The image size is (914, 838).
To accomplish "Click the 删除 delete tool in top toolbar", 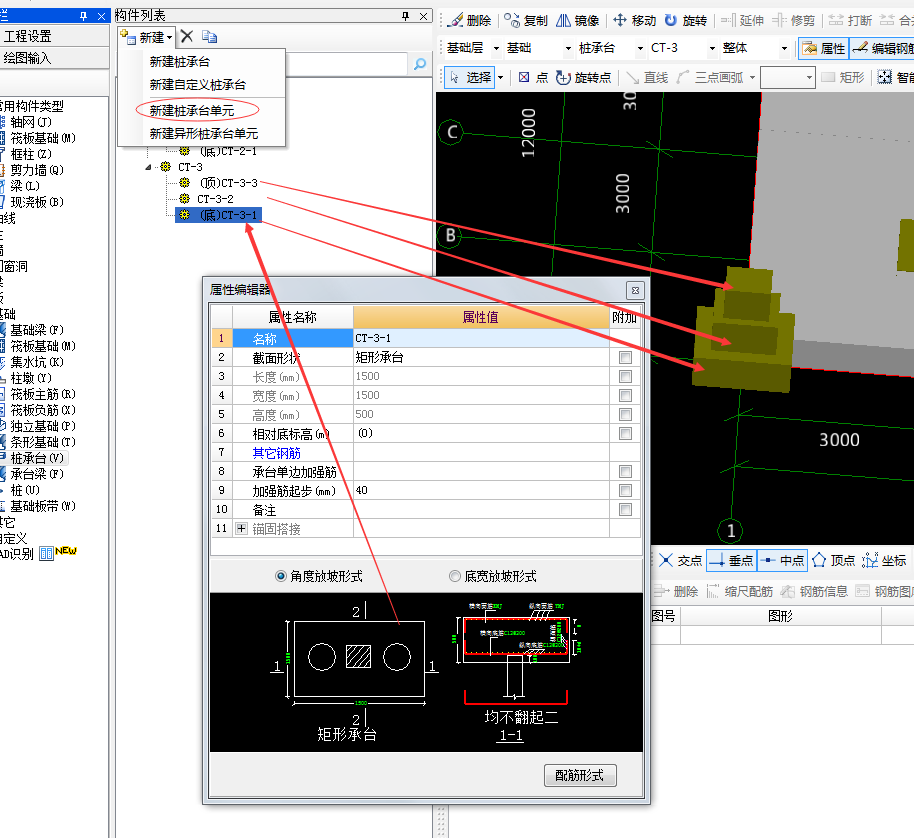I will [471, 20].
